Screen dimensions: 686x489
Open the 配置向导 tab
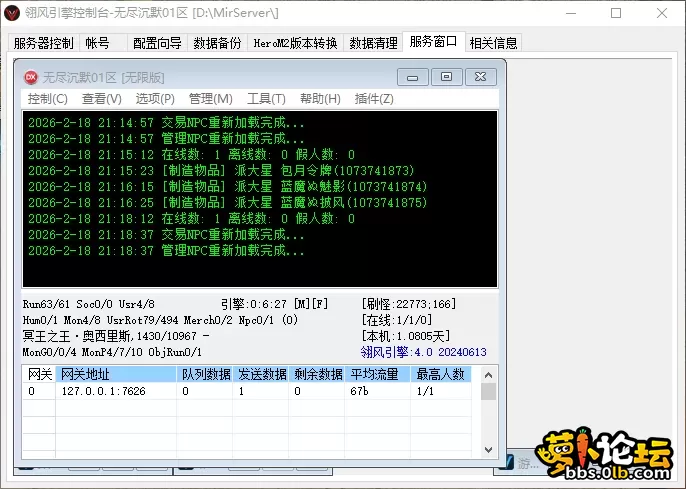tap(157, 43)
